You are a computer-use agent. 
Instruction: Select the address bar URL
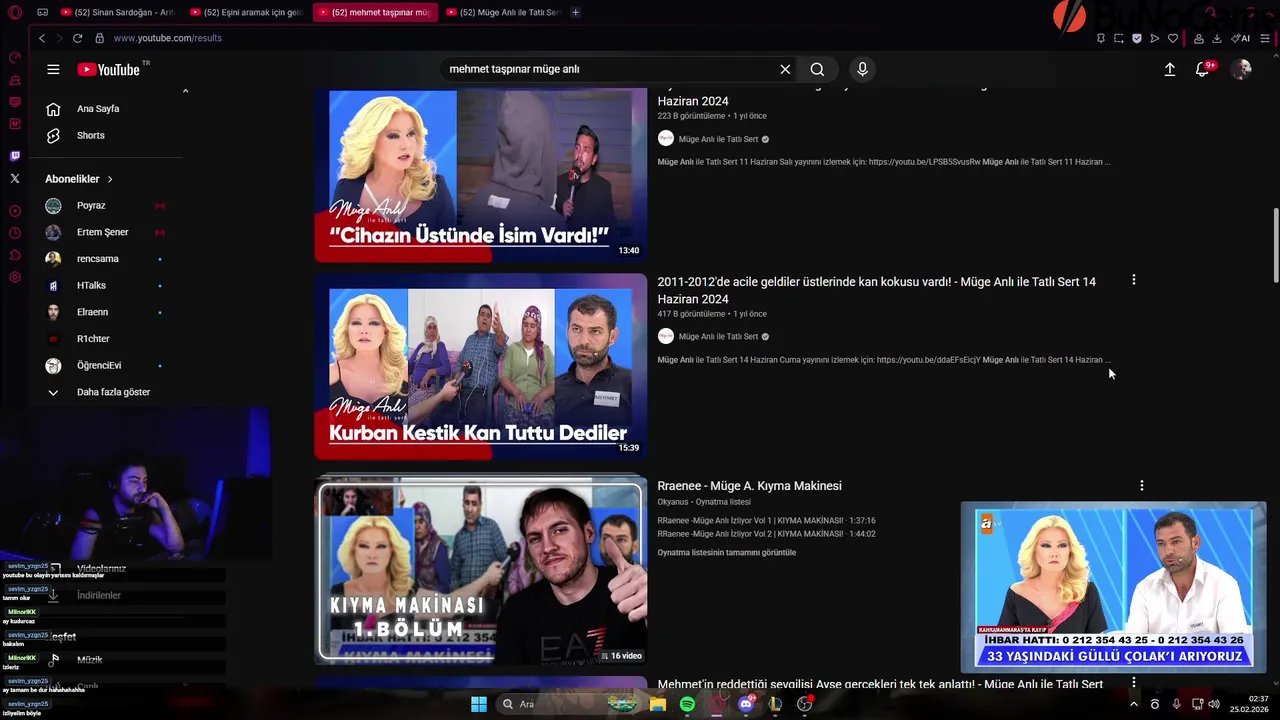[x=168, y=38]
